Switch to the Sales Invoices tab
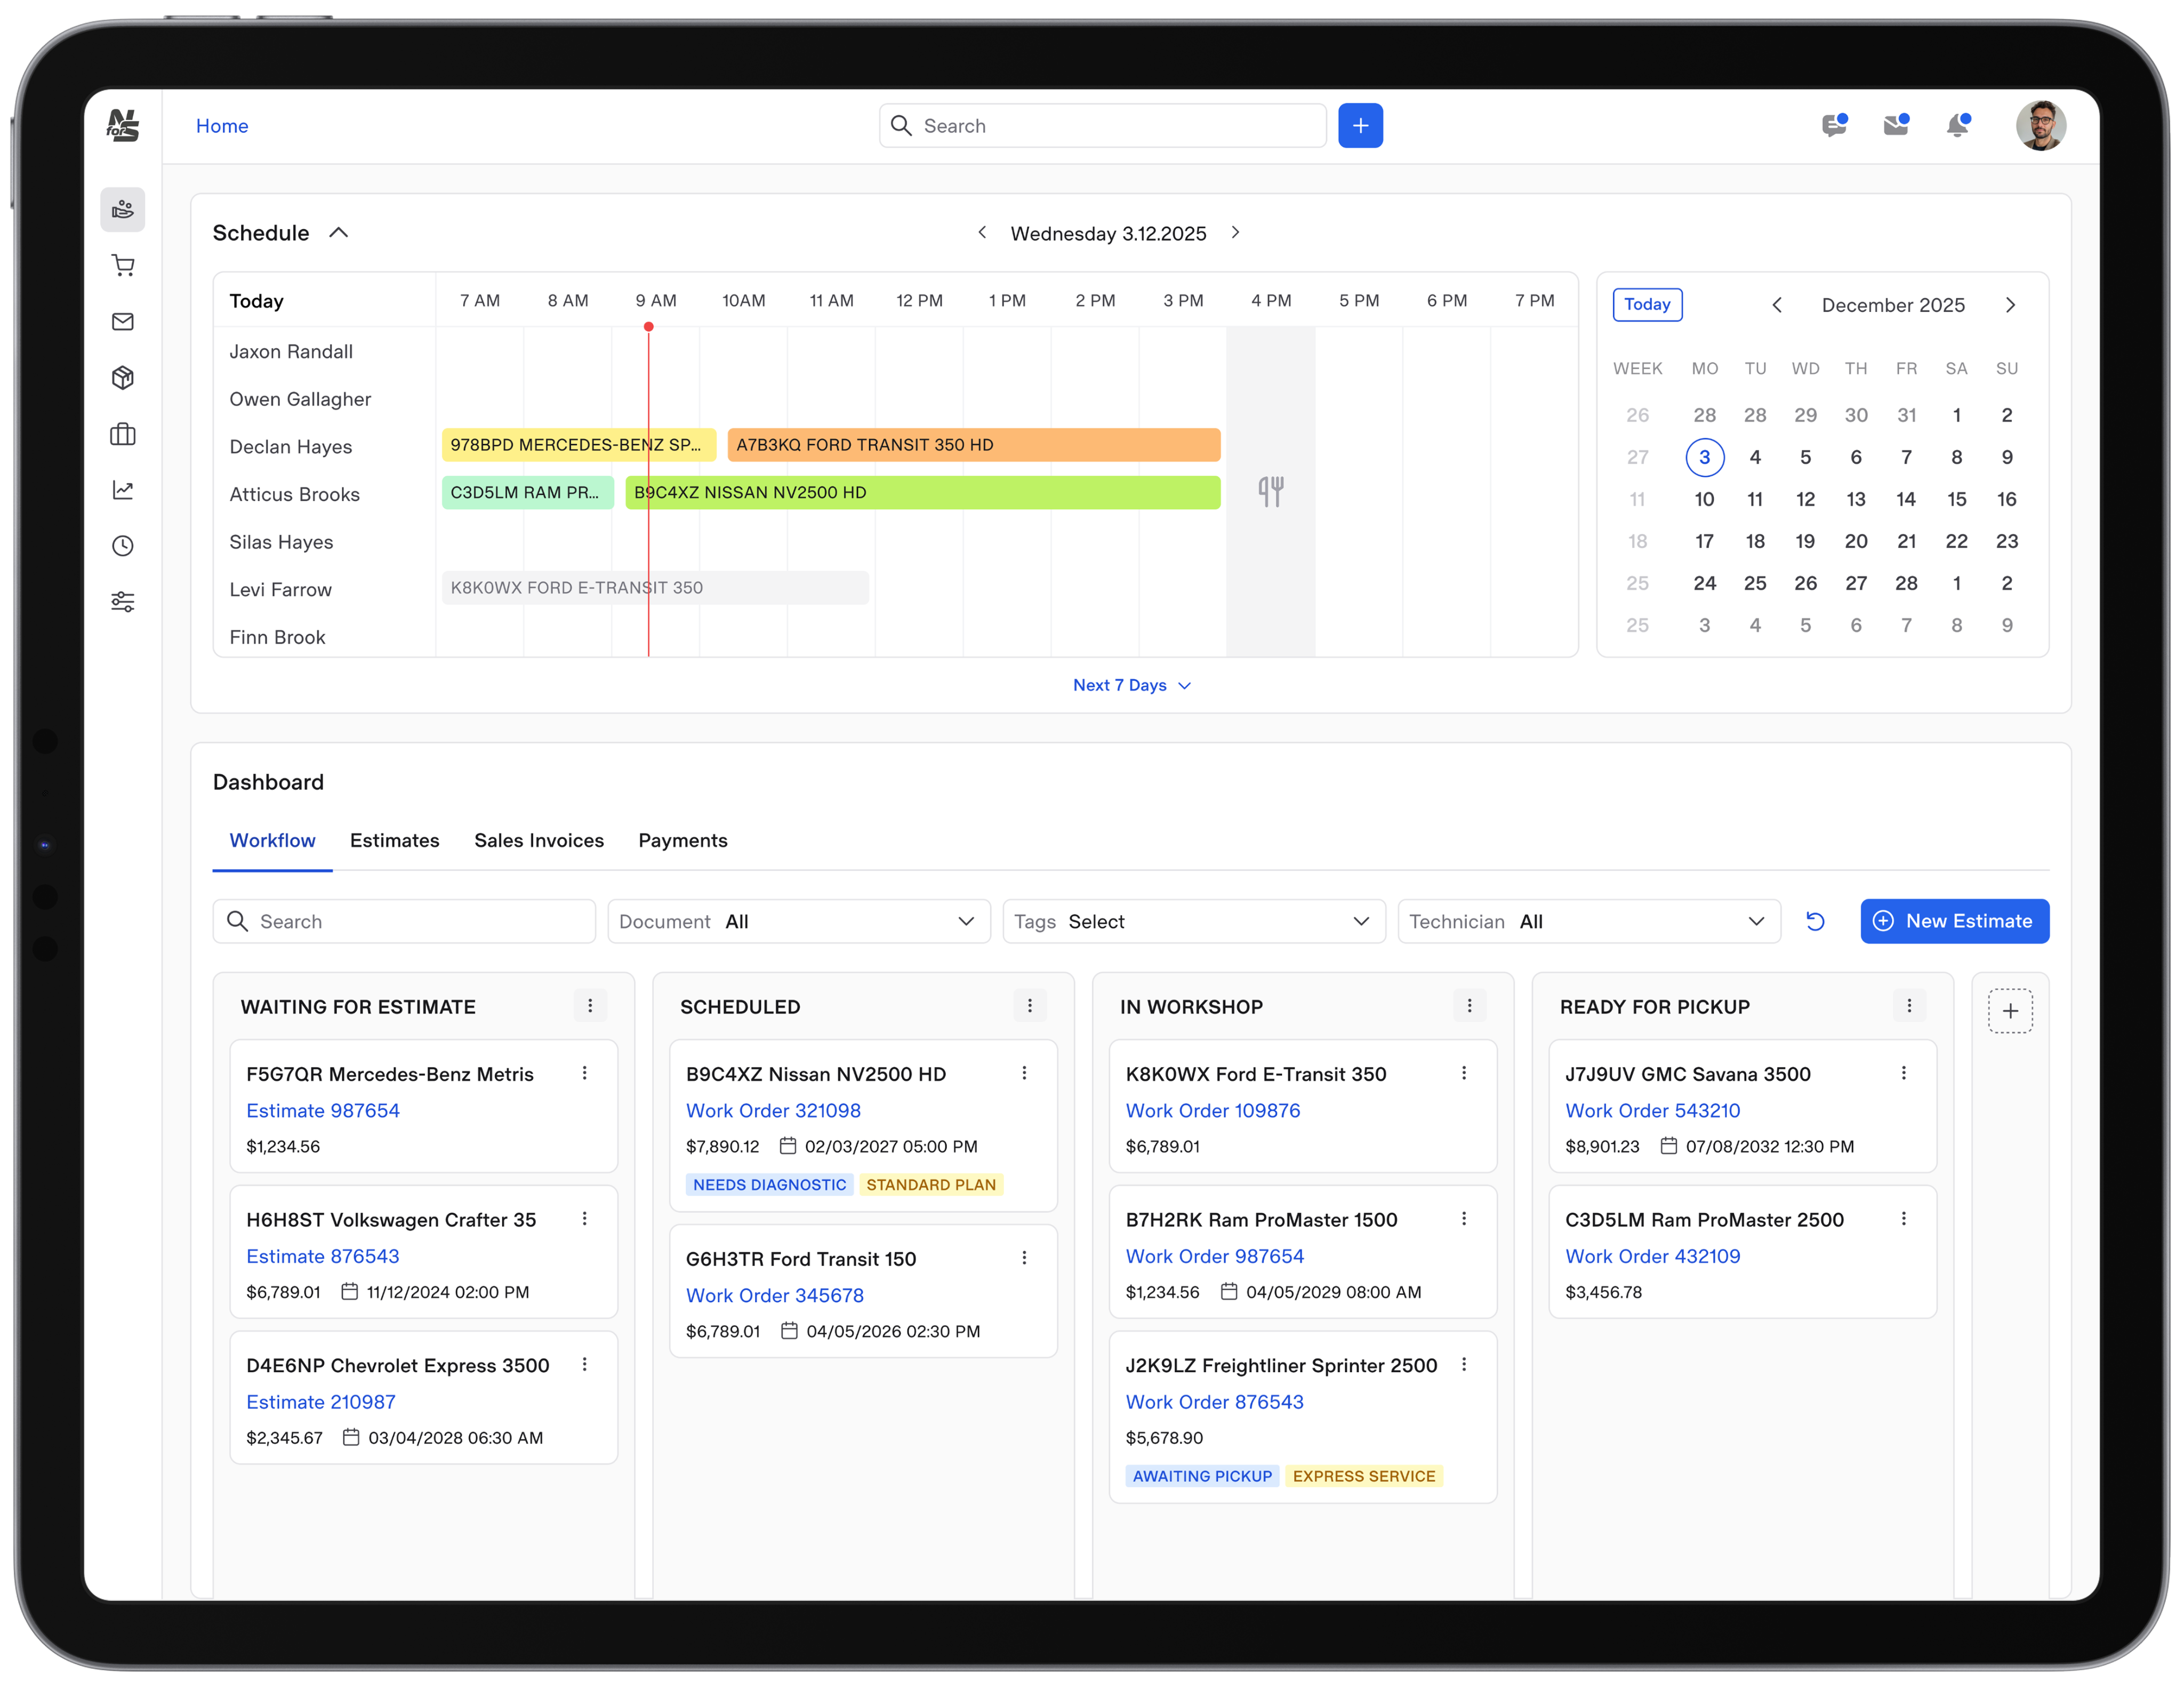This screenshot has width=2184, height=1690. (x=538, y=841)
